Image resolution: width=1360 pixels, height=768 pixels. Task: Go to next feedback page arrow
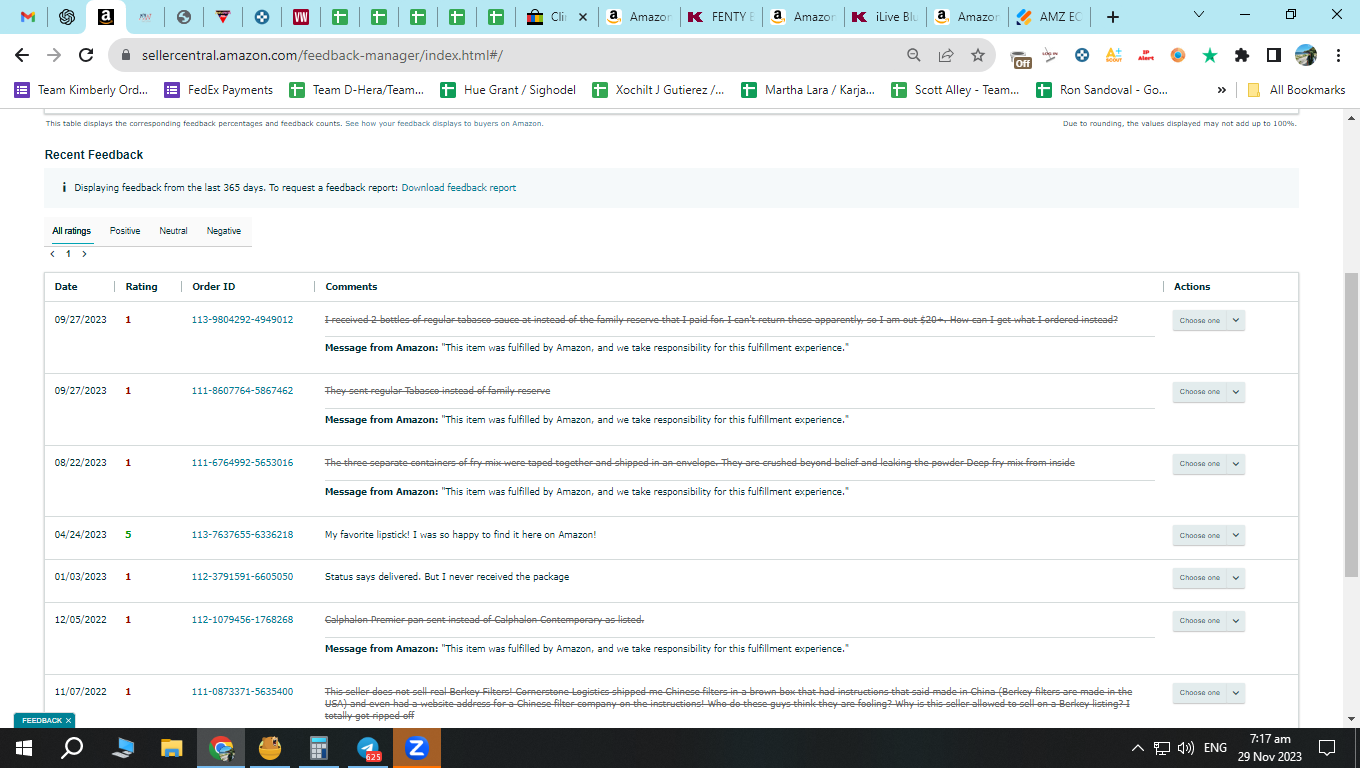[x=85, y=254]
